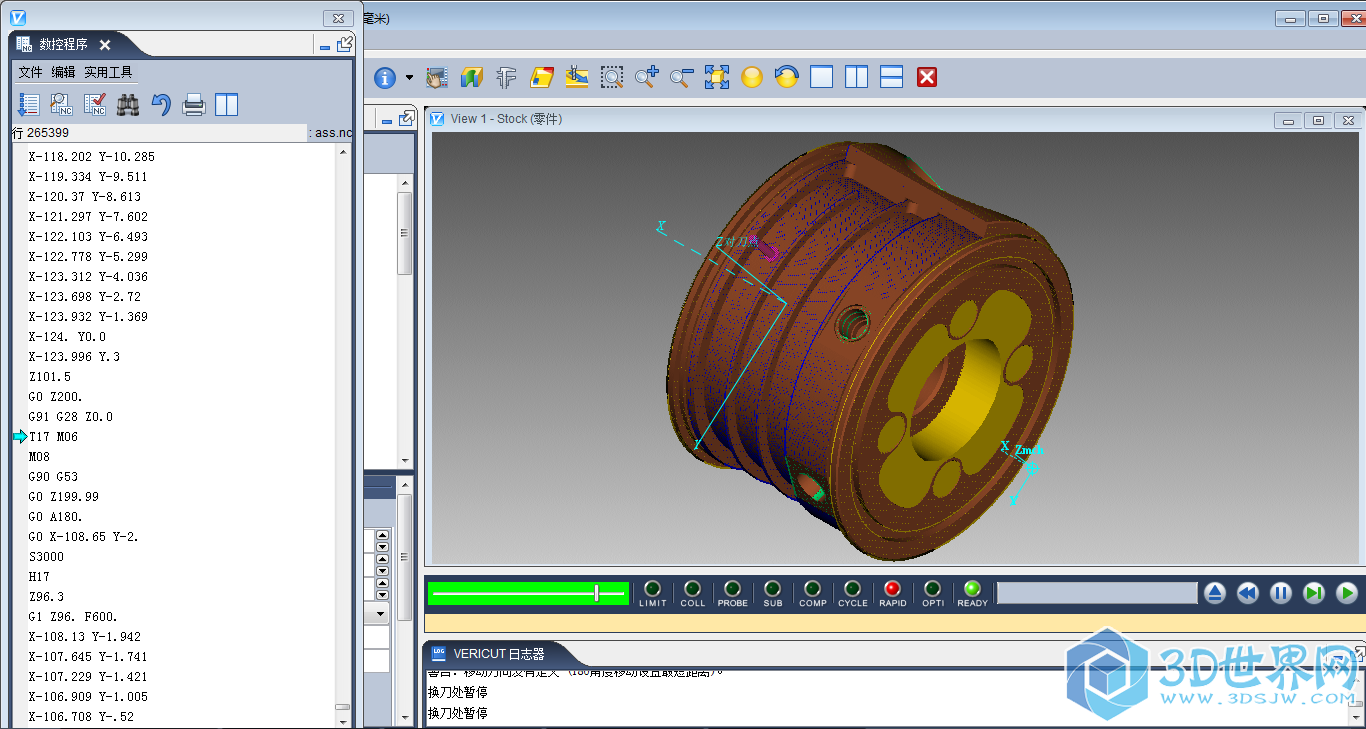Viewport: 1366px width, 729px height.
Task: Click the Pause simulation button
Action: [1281, 593]
